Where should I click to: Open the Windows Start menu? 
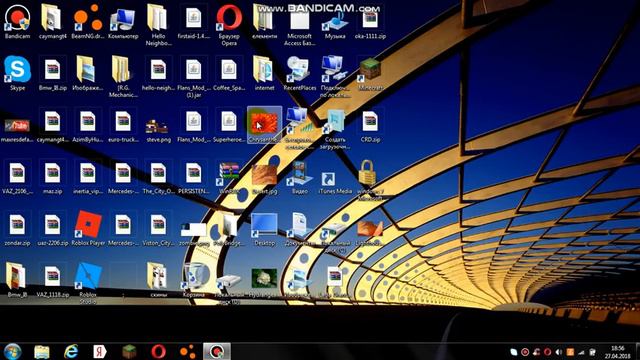coord(12,351)
